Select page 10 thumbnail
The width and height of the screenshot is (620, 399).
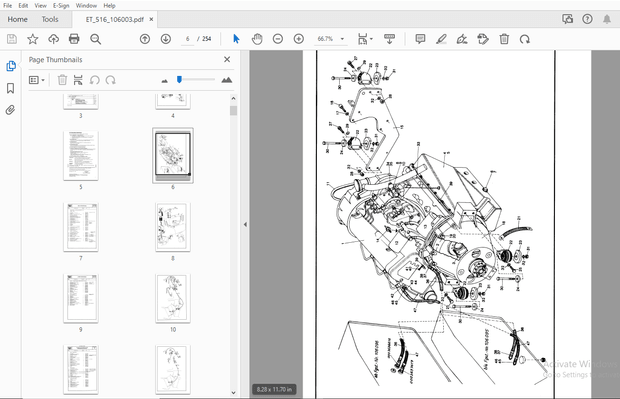point(173,299)
